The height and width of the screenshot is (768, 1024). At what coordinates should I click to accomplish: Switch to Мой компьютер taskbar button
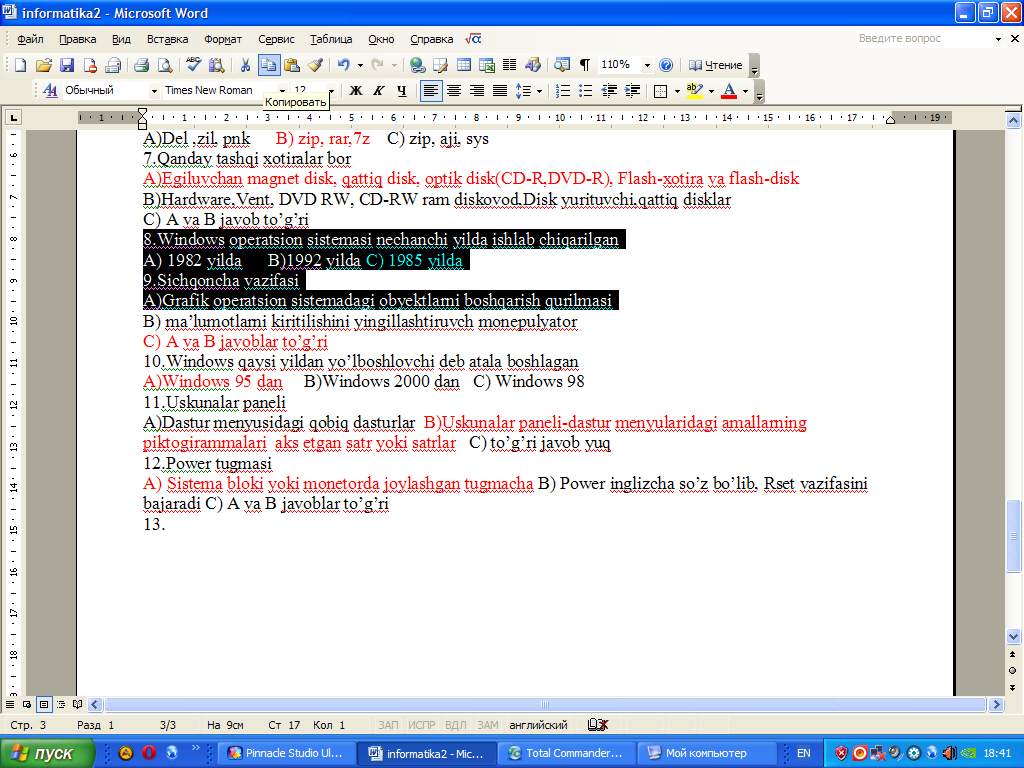pos(706,753)
